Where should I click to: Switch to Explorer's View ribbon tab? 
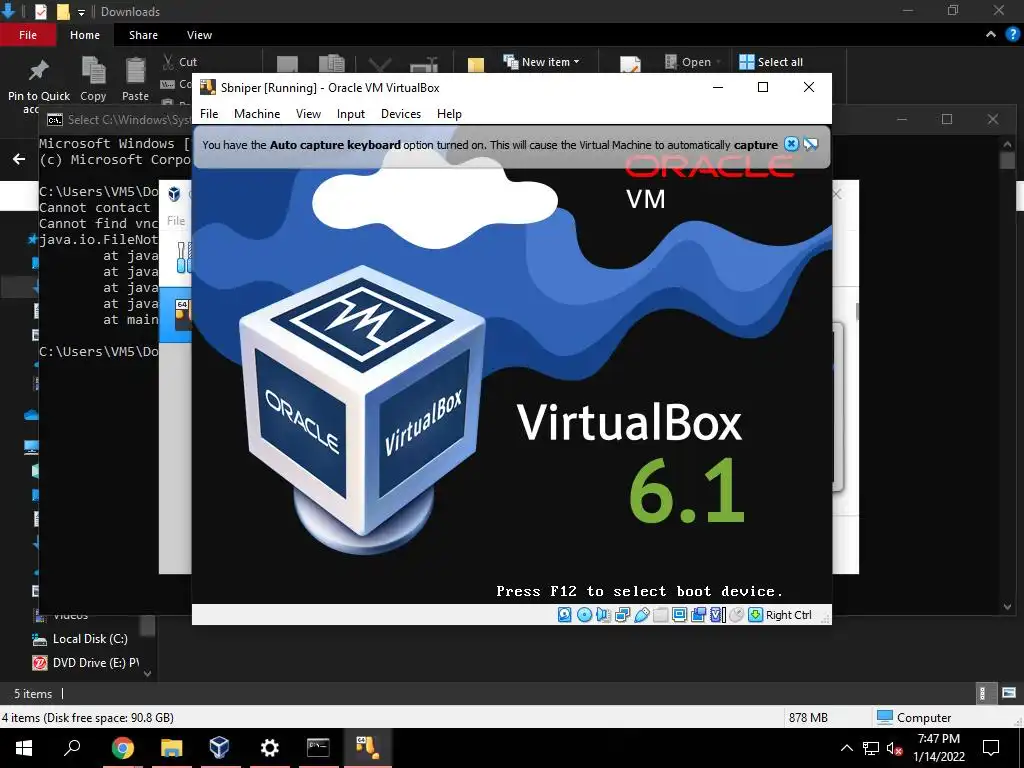coord(199,35)
